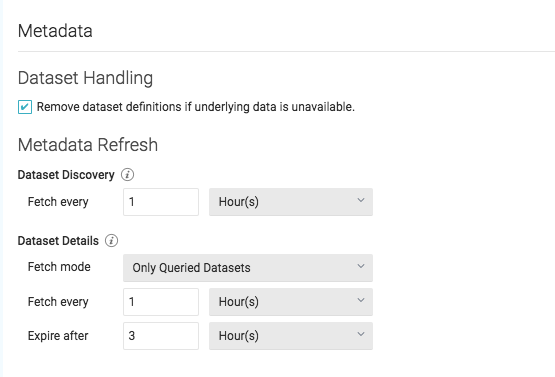The height and width of the screenshot is (377, 555).
Task: Click the Metadata Refresh heading
Action: click(x=88, y=145)
